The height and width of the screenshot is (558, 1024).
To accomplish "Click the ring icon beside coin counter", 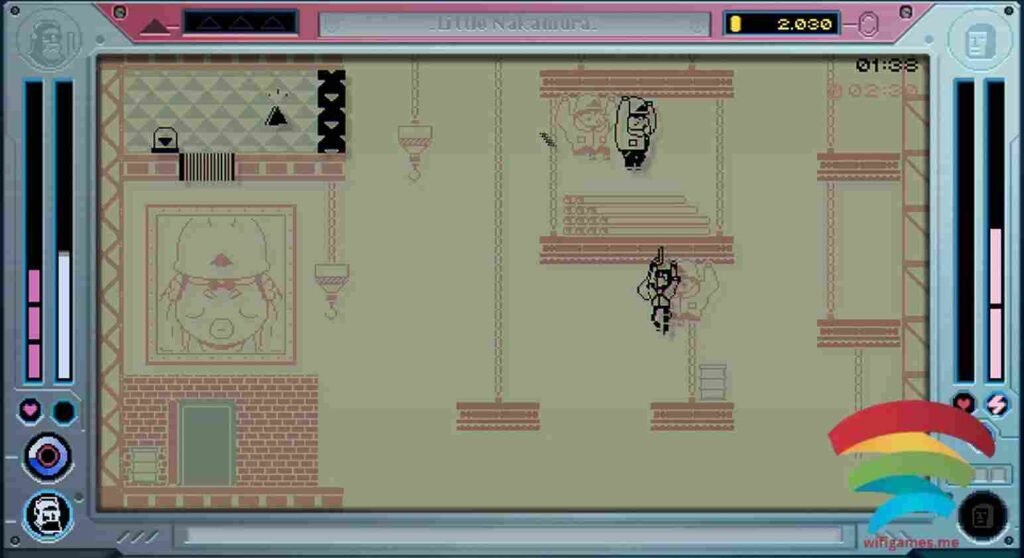I will (867, 25).
